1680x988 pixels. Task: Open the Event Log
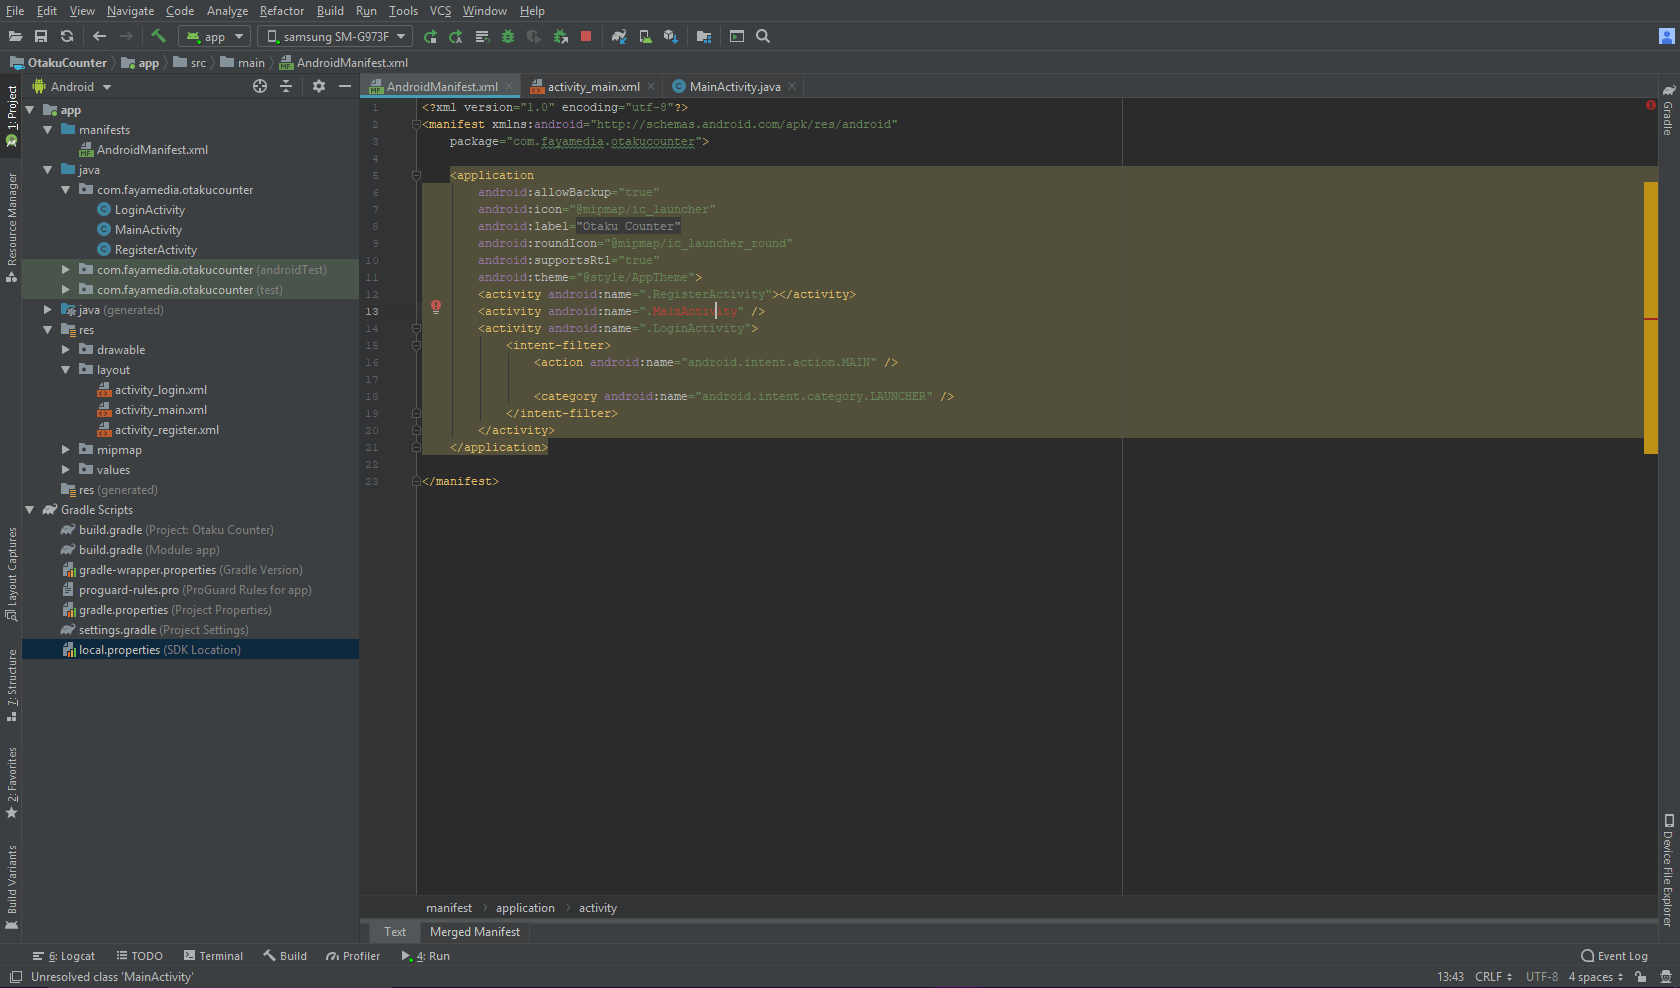pyautogui.click(x=1614, y=956)
